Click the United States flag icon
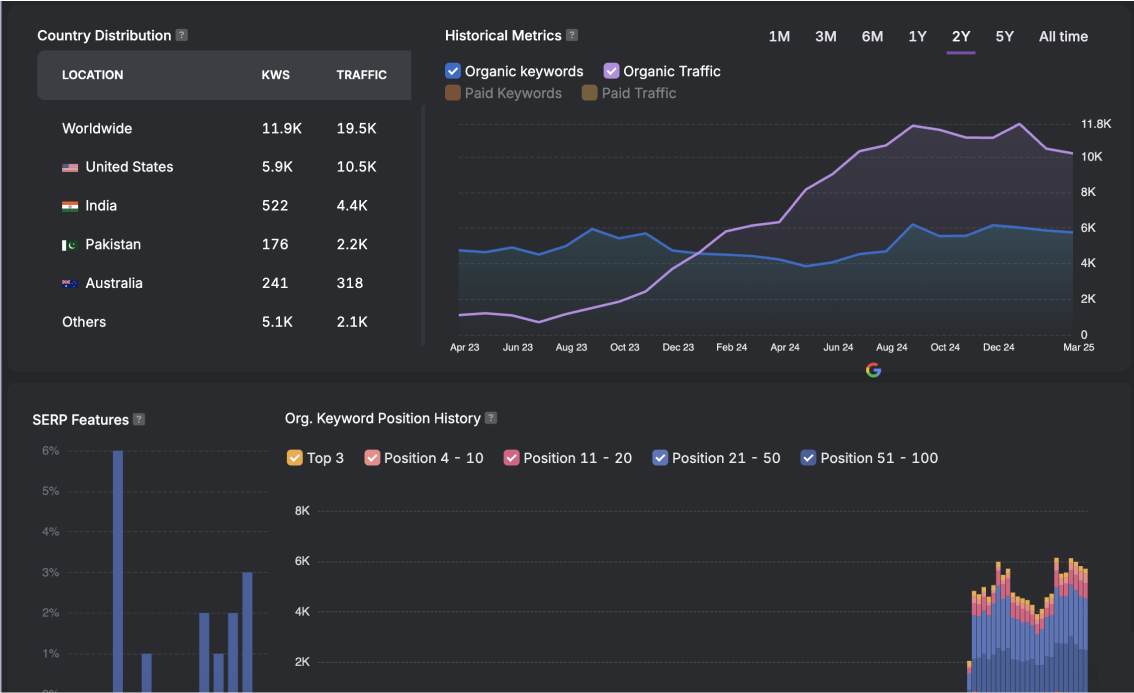The width and height of the screenshot is (1134, 693). coord(70,167)
